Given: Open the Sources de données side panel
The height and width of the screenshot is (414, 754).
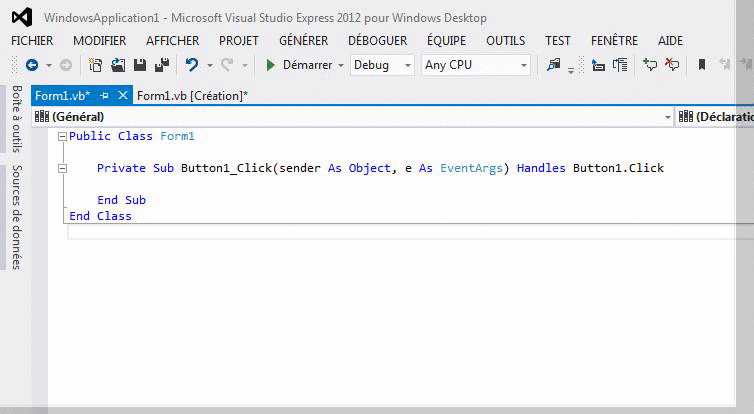Looking at the screenshot, I should tap(17, 217).
